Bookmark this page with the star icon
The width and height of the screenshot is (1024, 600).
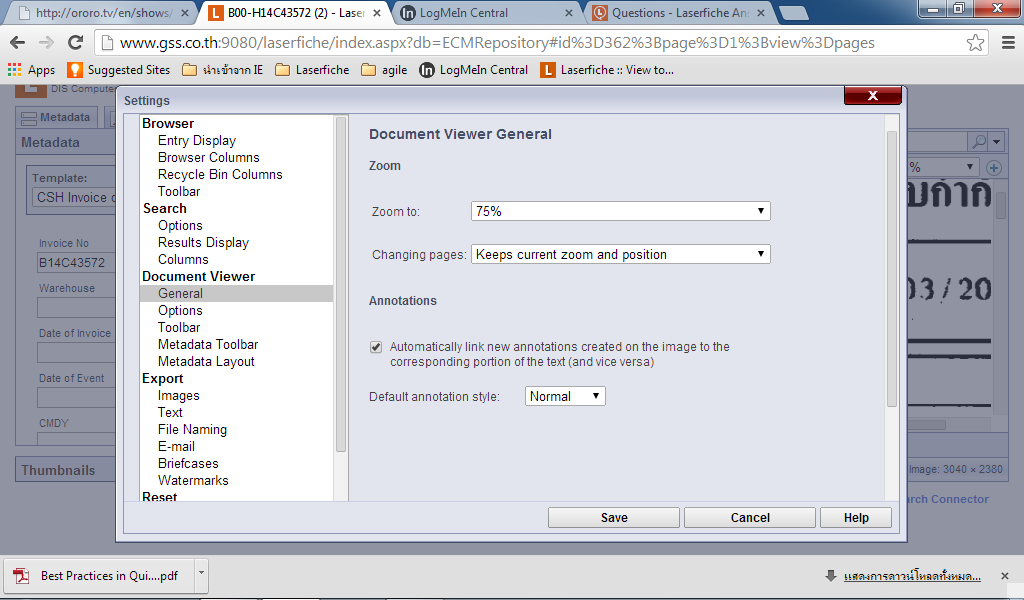click(975, 43)
